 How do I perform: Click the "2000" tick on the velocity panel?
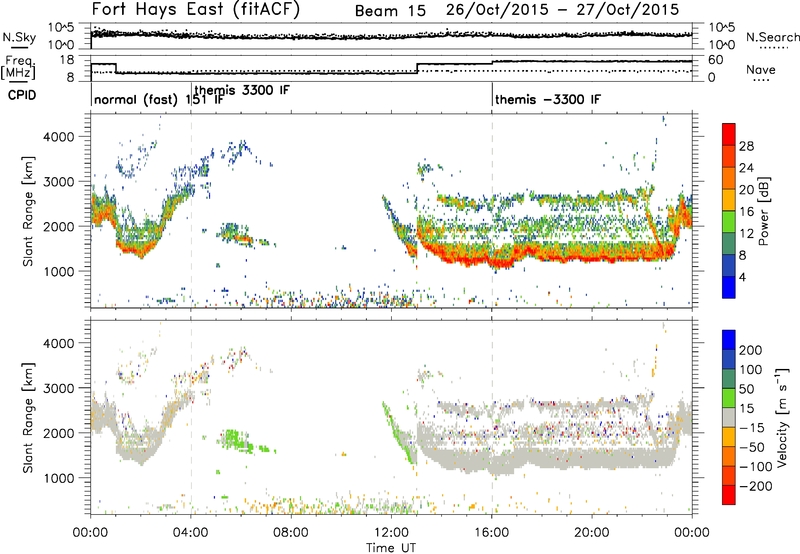point(58,433)
